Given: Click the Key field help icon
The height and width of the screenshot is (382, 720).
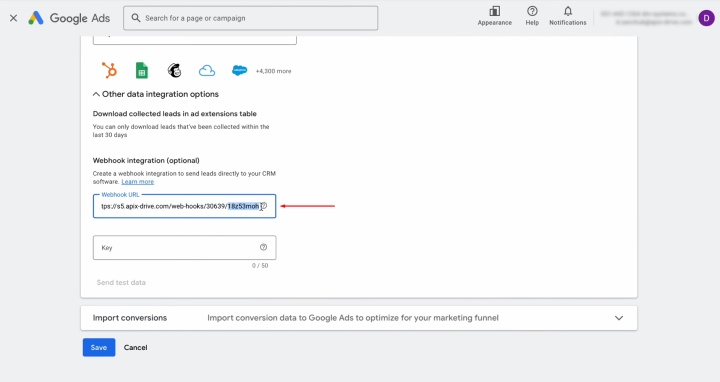Looking at the screenshot, I should point(263,247).
